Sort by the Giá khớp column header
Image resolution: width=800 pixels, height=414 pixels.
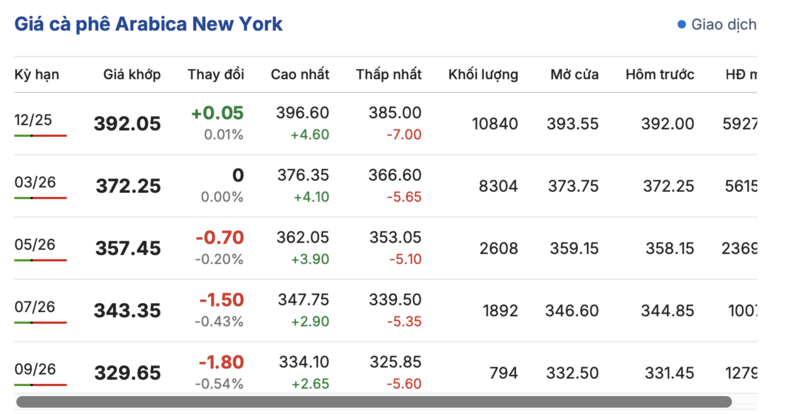click(x=131, y=75)
